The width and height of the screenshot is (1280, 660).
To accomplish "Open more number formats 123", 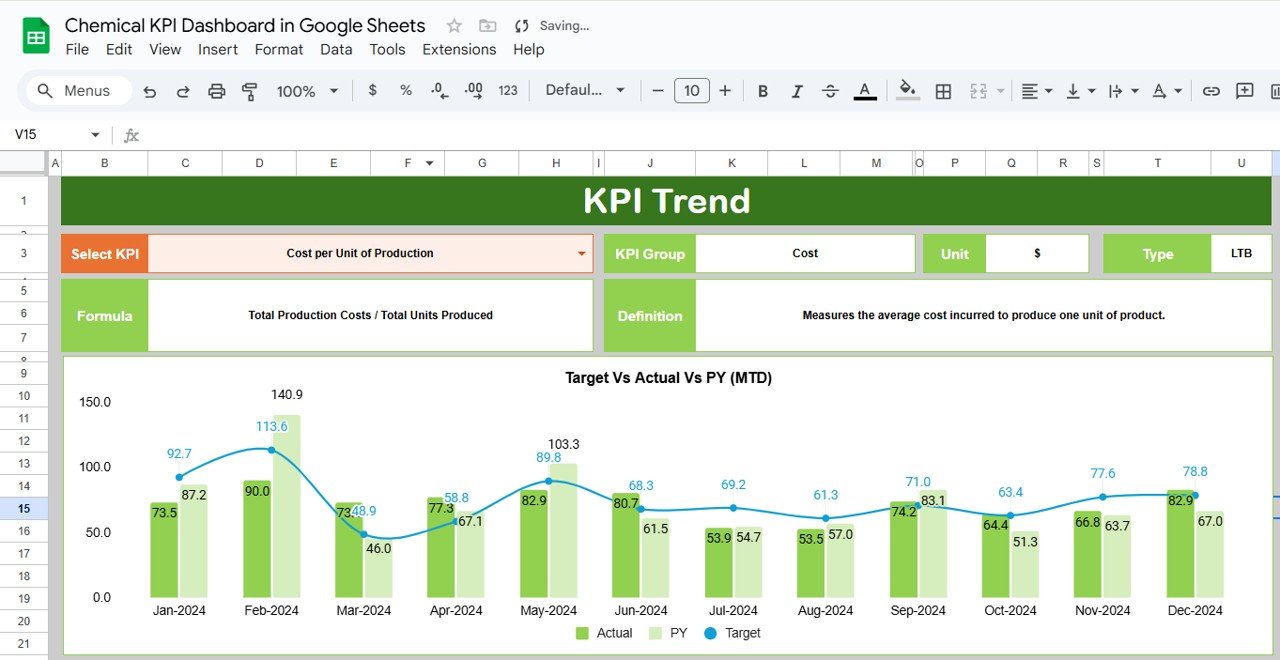I will point(508,90).
